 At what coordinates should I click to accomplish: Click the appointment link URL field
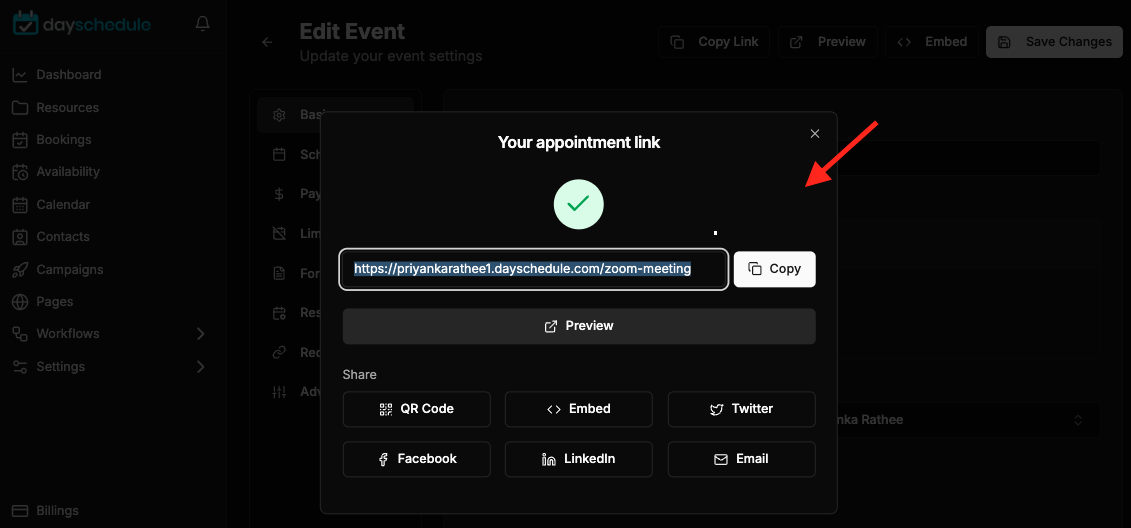(x=534, y=269)
